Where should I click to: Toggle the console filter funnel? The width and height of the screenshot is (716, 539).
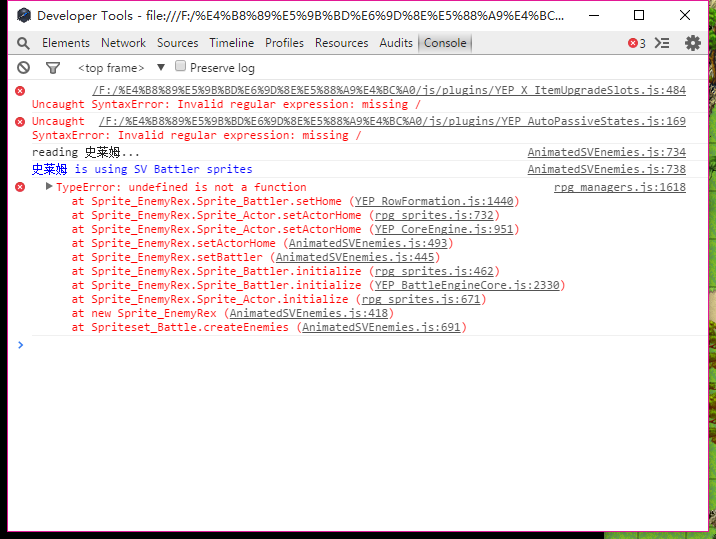(x=53, y=68)
